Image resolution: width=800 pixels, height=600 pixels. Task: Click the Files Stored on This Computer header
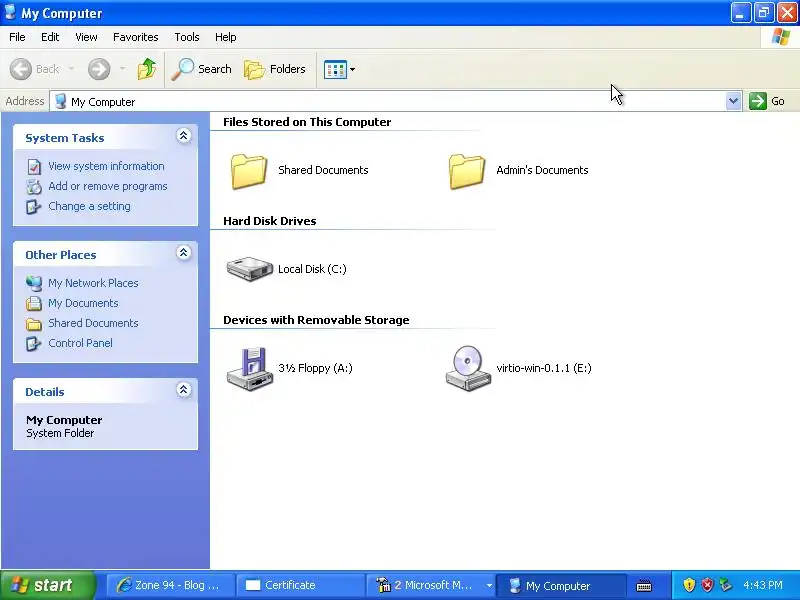click(307, 122)
